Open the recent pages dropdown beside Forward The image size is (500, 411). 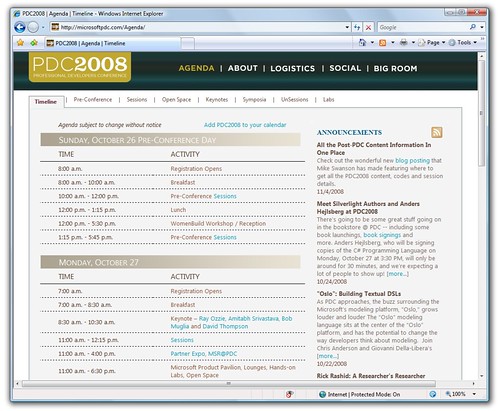(43, 27)
